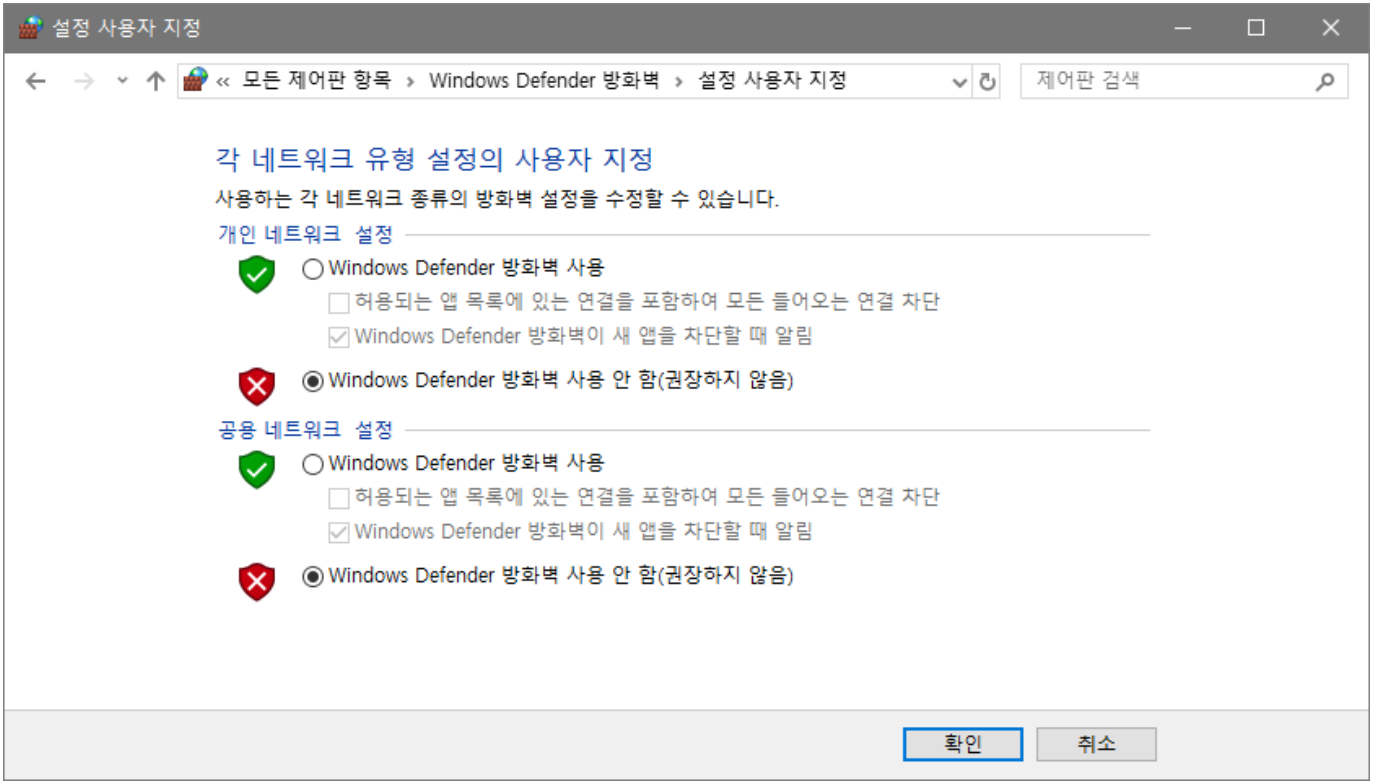The image size is (1374, 784).
Task: Click the red shield icon under 공용 네트워크 설정
Action: click(257, 583)
